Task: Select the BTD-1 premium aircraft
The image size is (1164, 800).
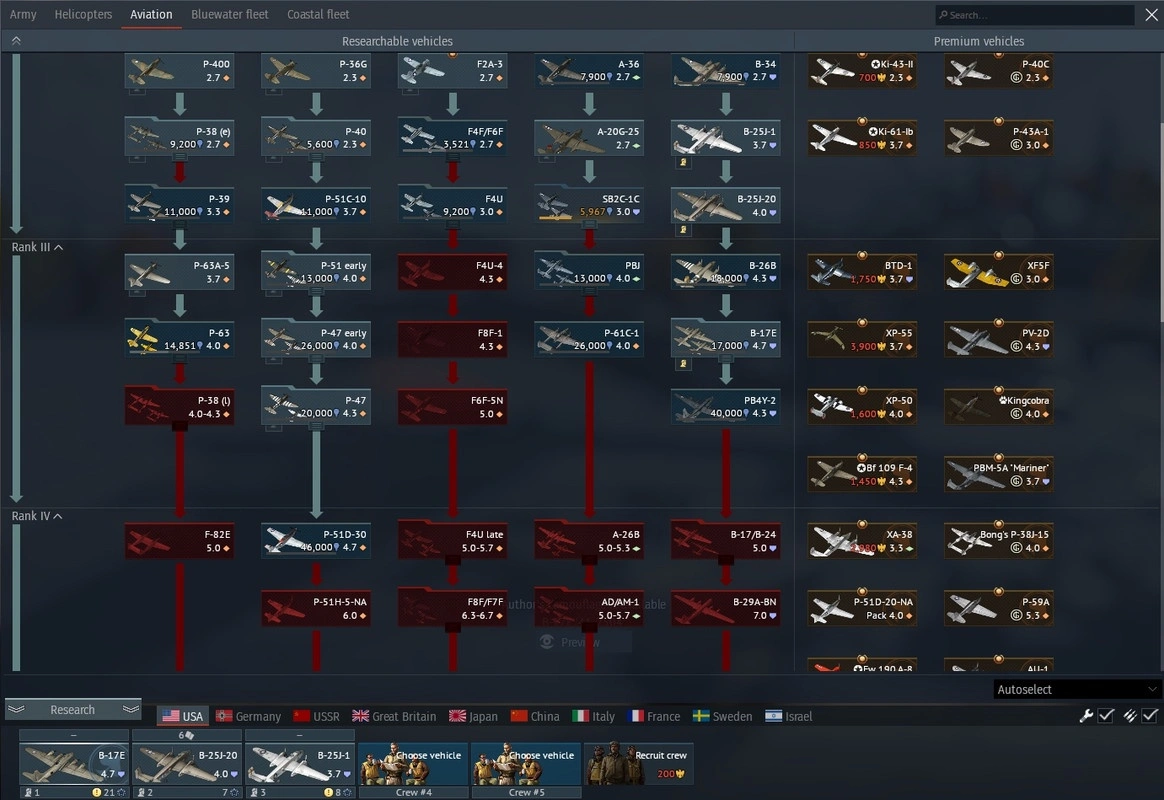Action: 861,272
